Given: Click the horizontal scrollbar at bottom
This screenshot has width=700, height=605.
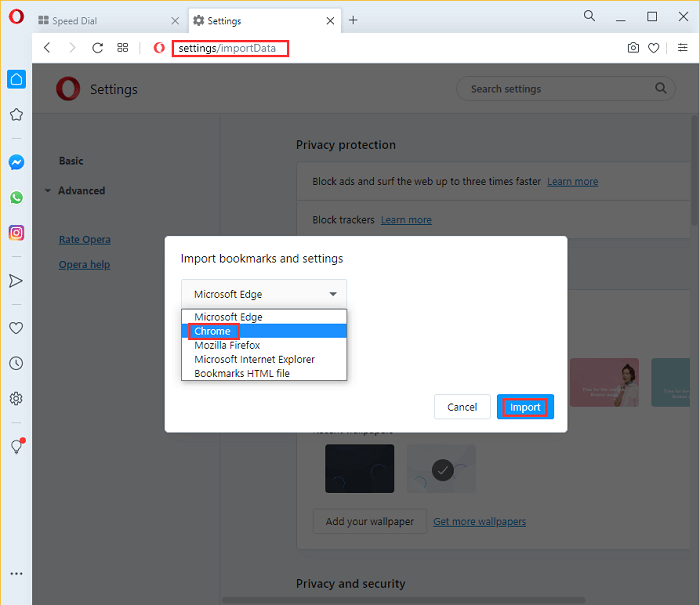Looking at the screenshot, I should point(403,601).
